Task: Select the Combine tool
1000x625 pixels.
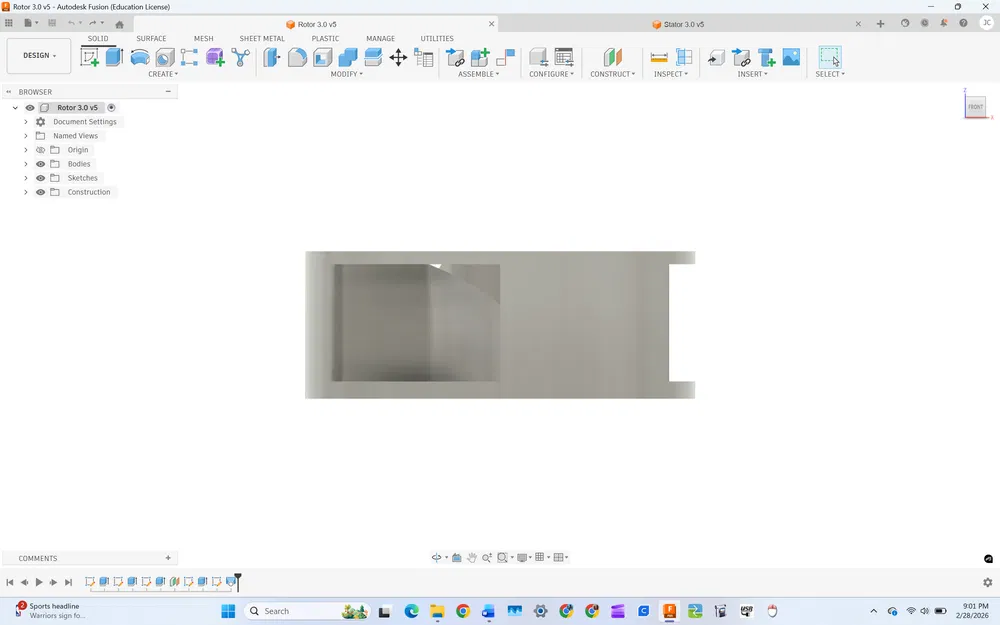Action: coord(348,57)
